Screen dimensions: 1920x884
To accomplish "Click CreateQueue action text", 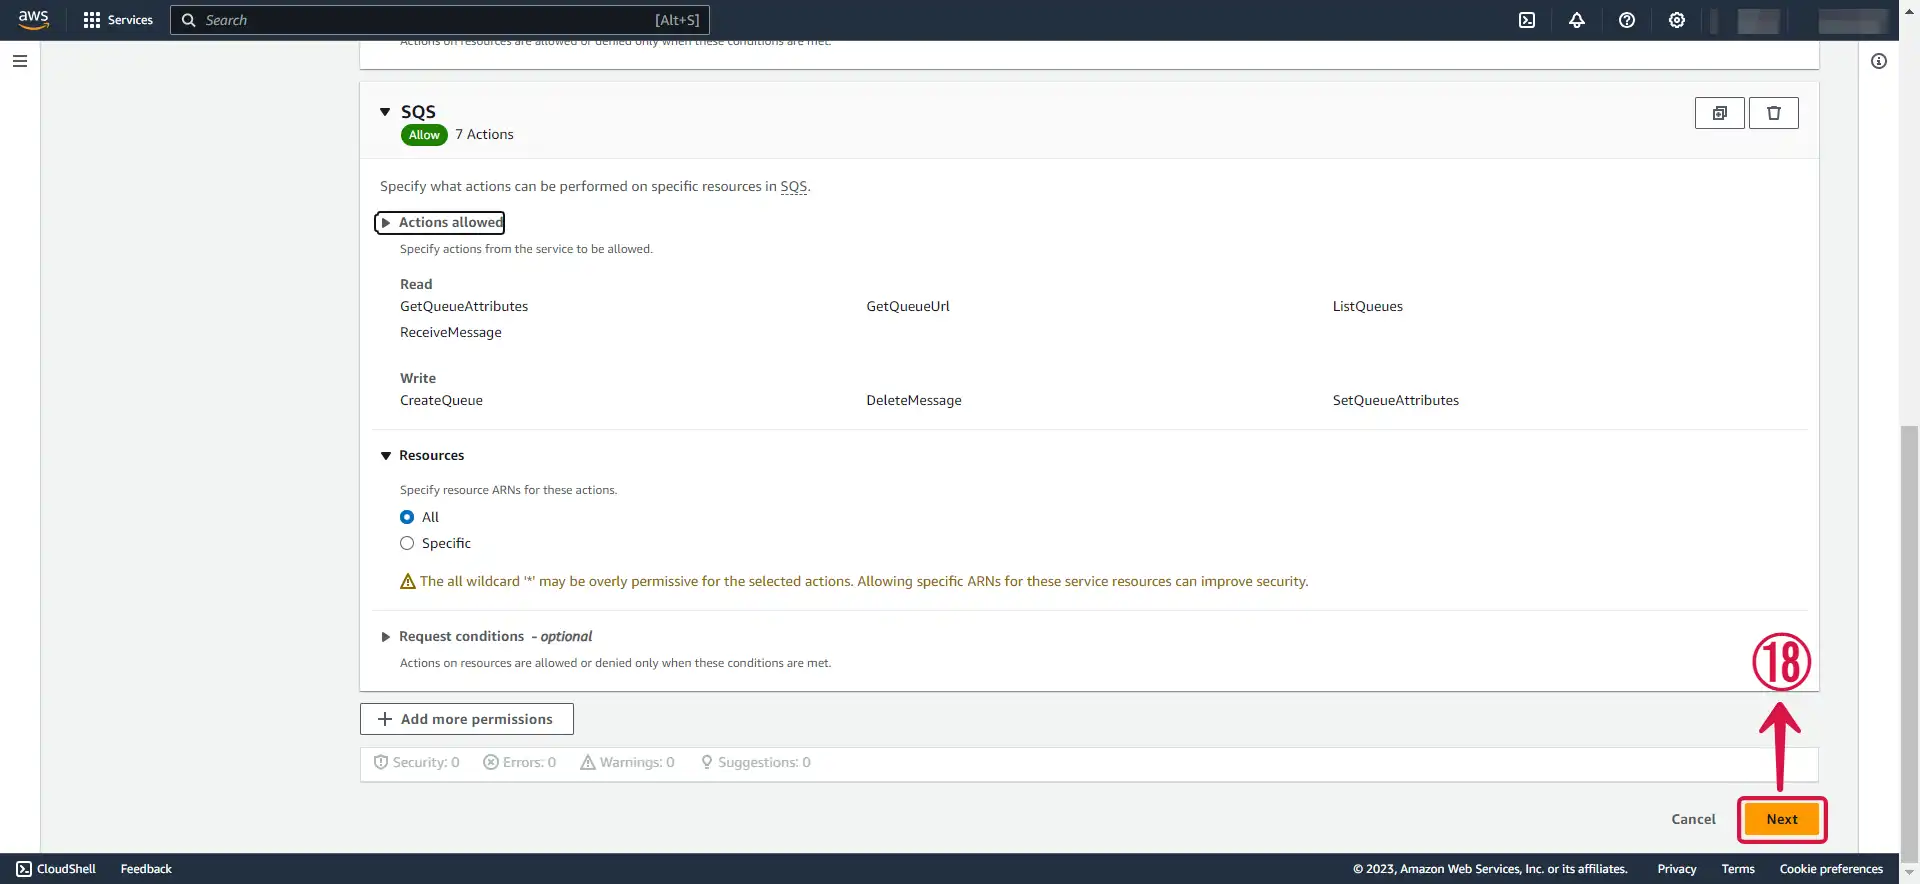I will [441, 400].
